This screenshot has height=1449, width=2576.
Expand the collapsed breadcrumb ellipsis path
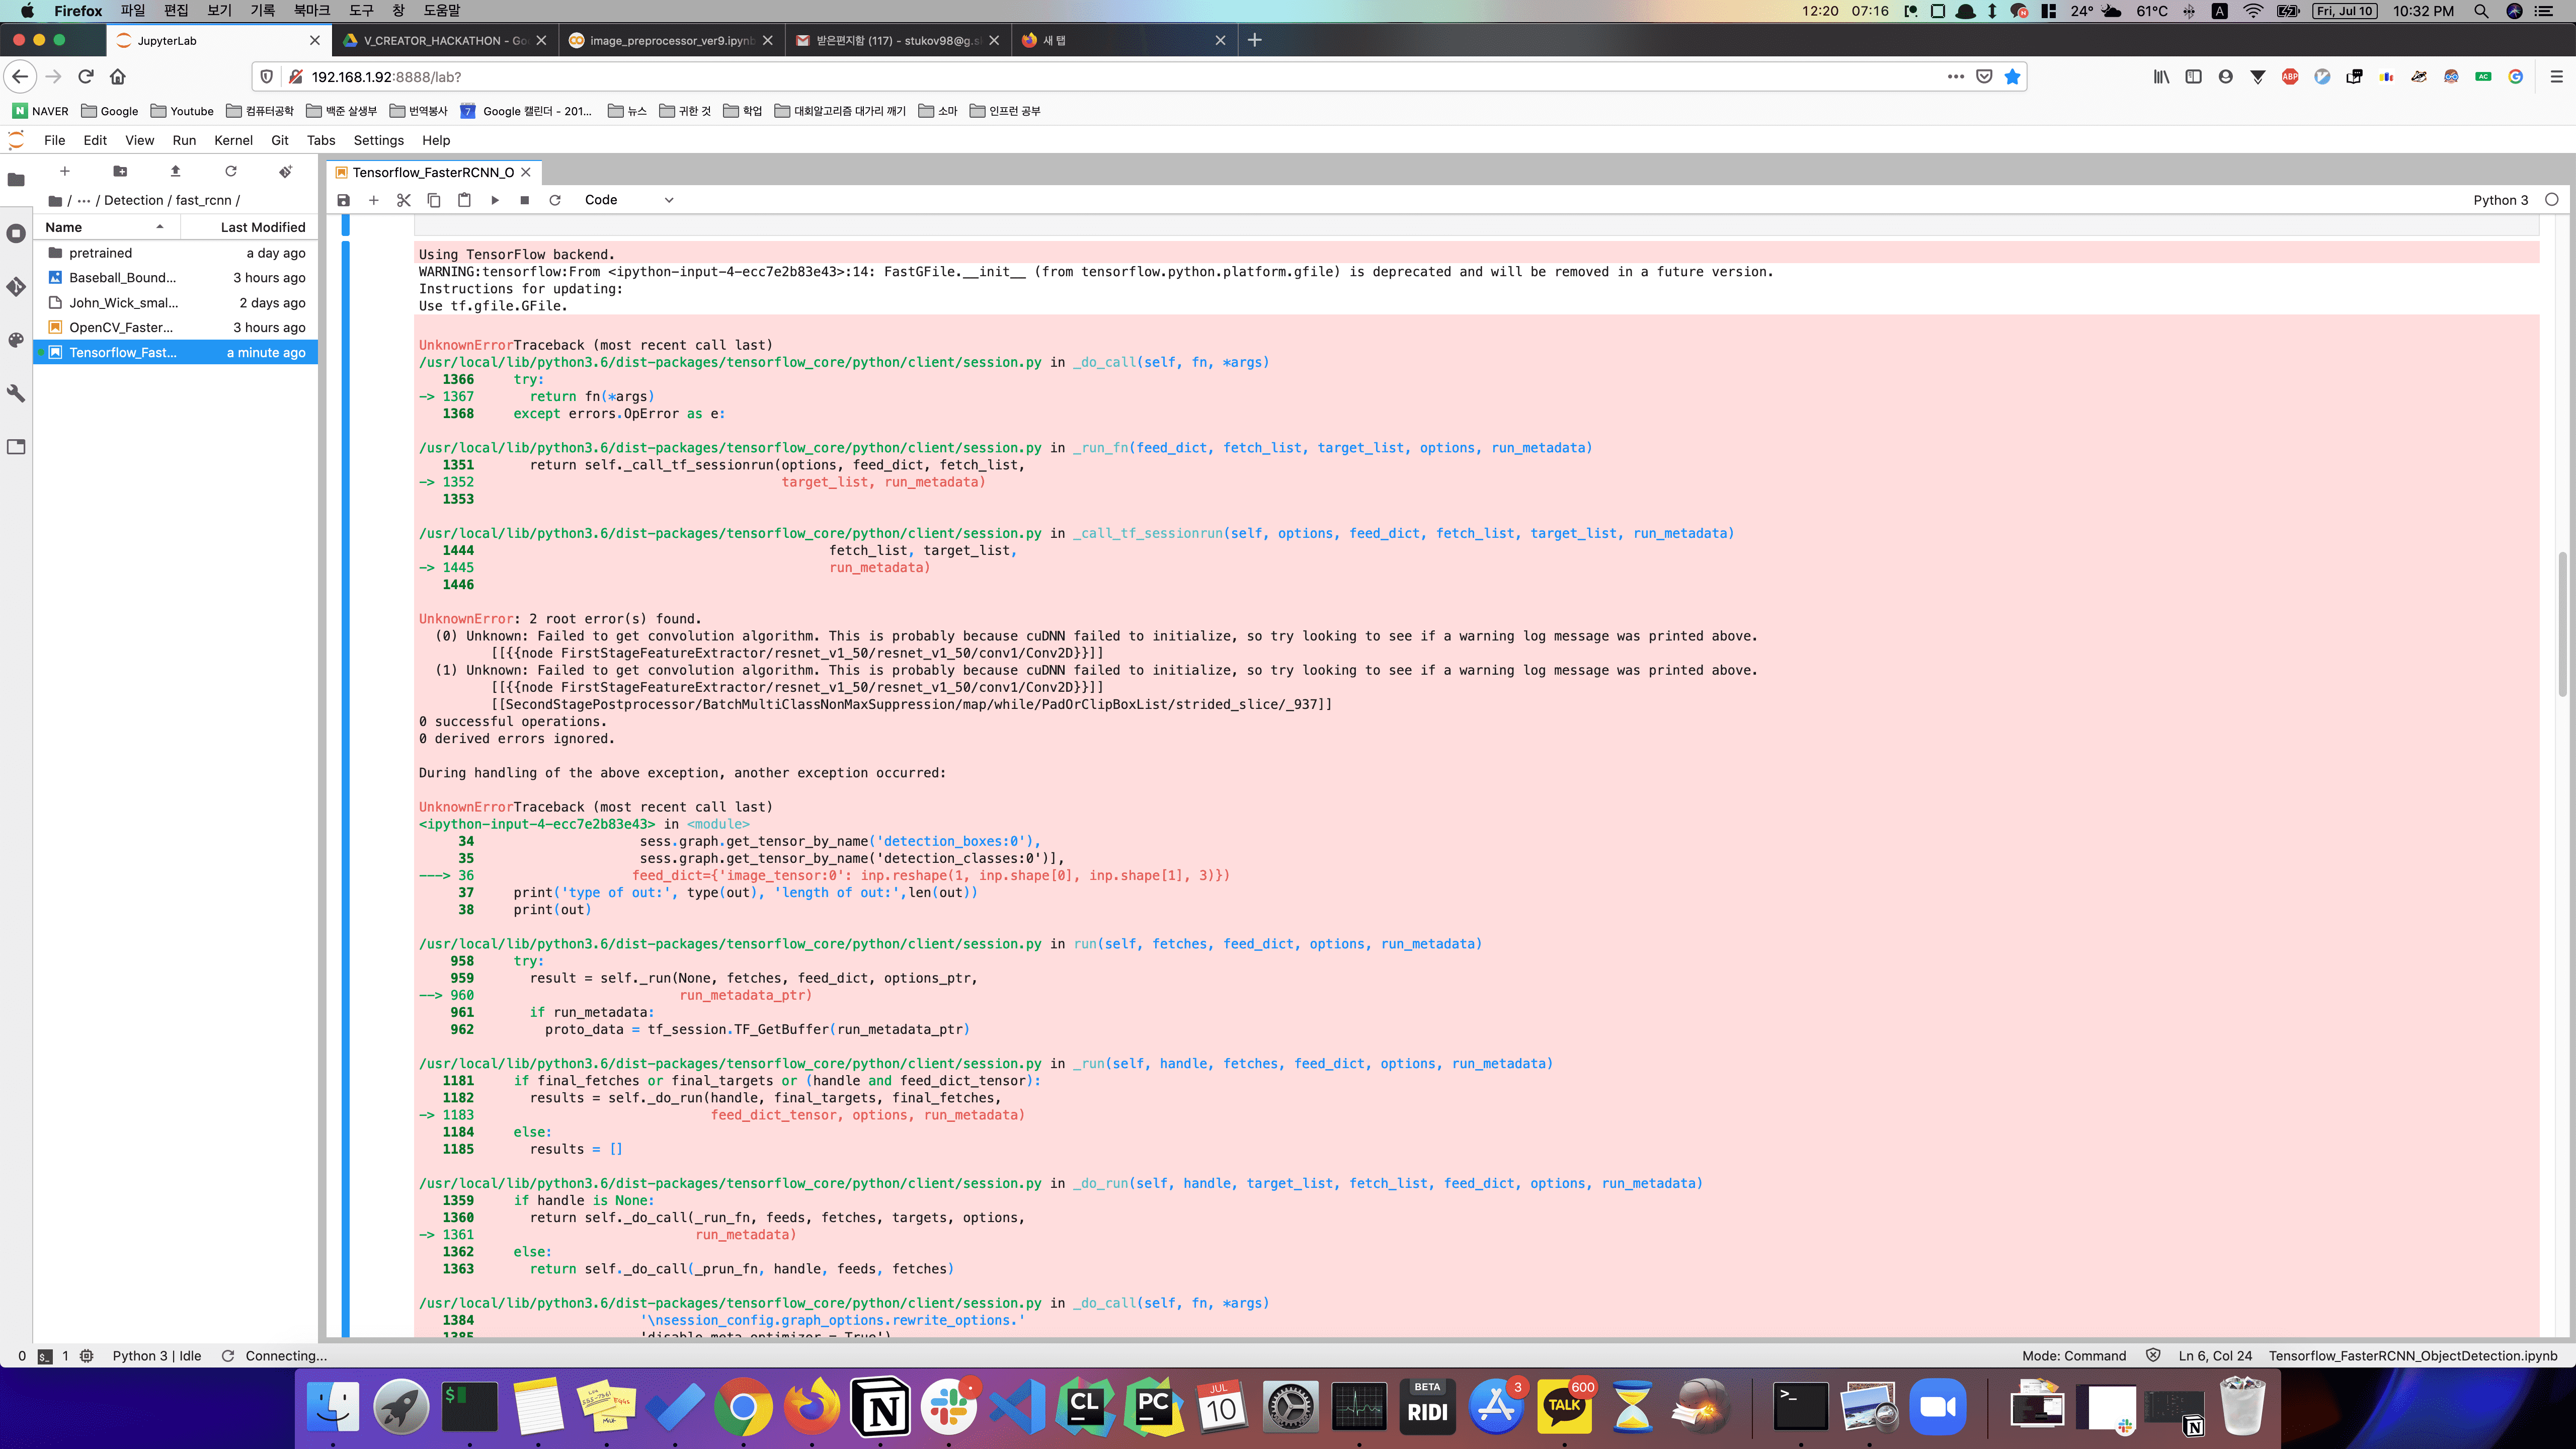84,200
